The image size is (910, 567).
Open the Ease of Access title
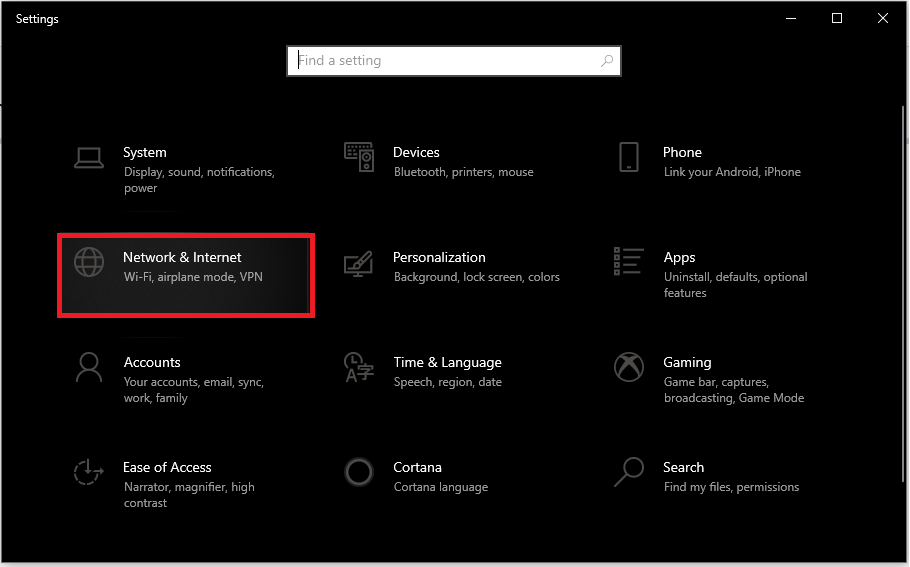click(167, 467)
